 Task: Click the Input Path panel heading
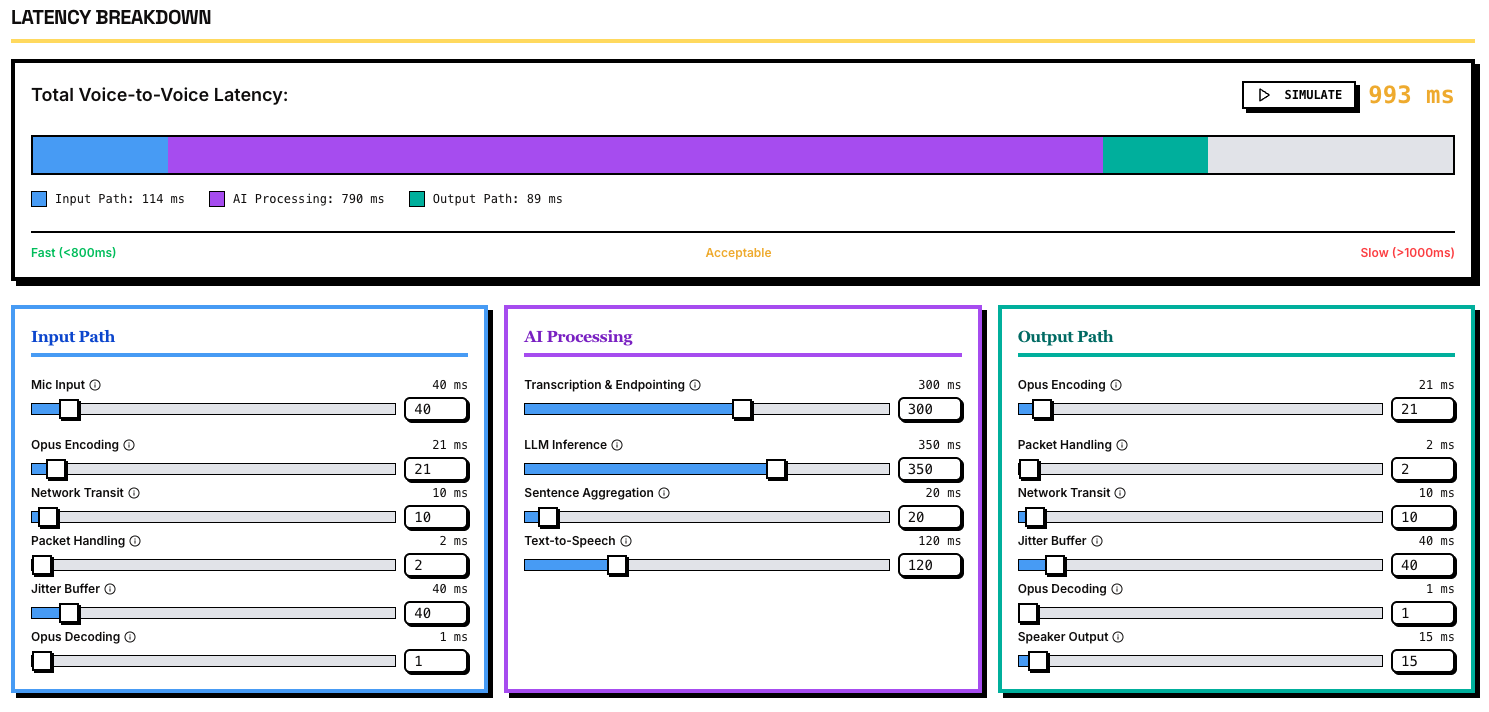click(x=73, y=337)
